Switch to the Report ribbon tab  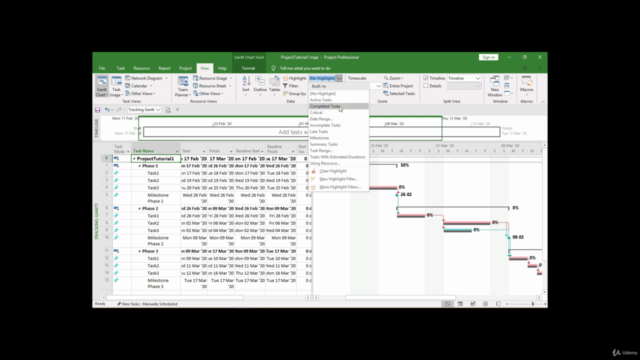pos(164,68)
